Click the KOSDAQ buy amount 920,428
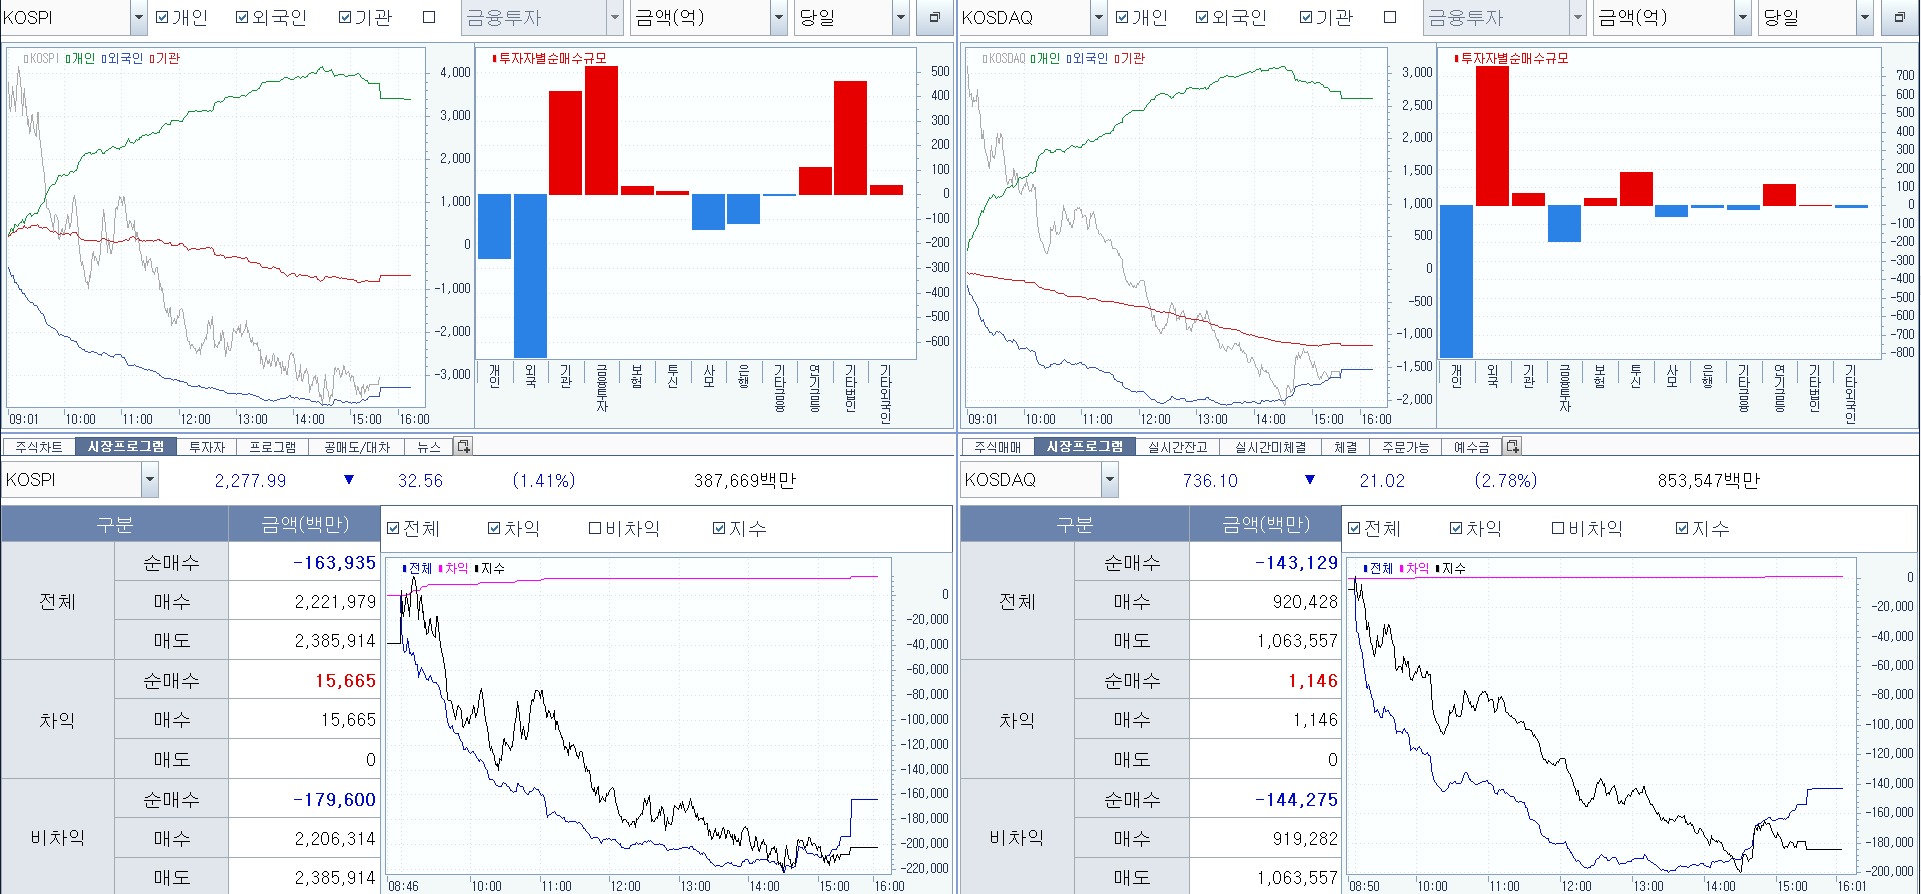Image resolution: width=1921 pixels, height=894 pixels. tap(1305, 602)
